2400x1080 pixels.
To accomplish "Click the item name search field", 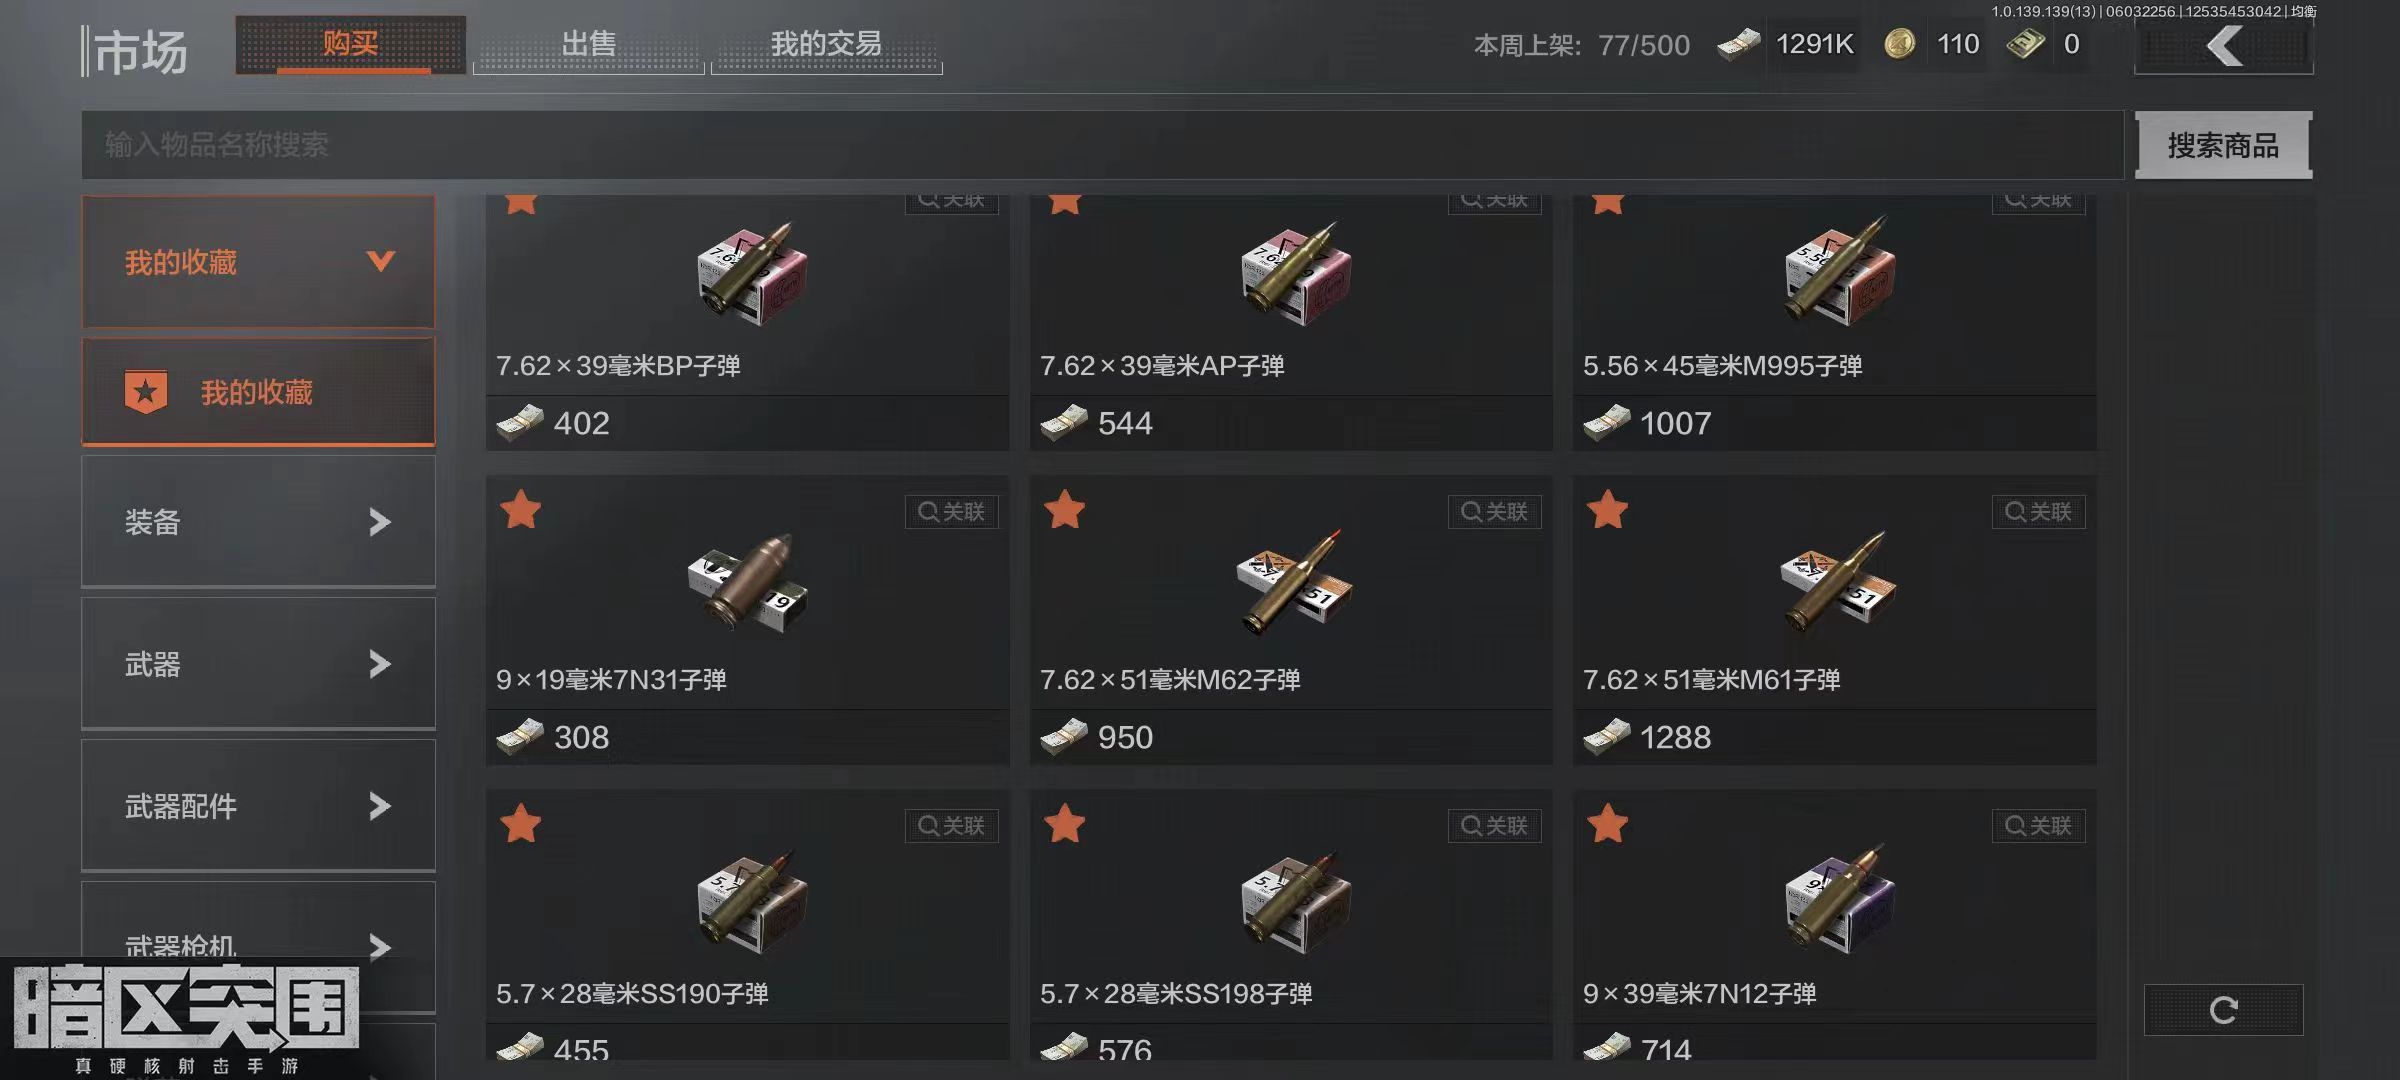I will pyautogui.click(x=1102, y=145).
